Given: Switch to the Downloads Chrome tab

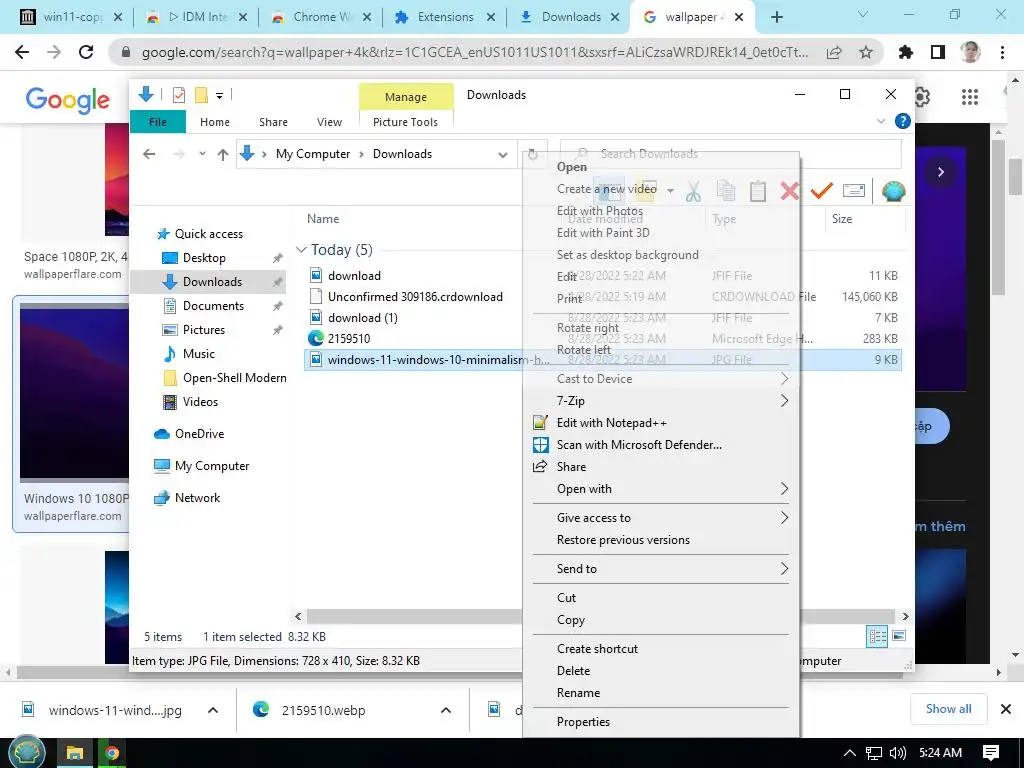Looking at the screenshot, I should coord(570,17).
